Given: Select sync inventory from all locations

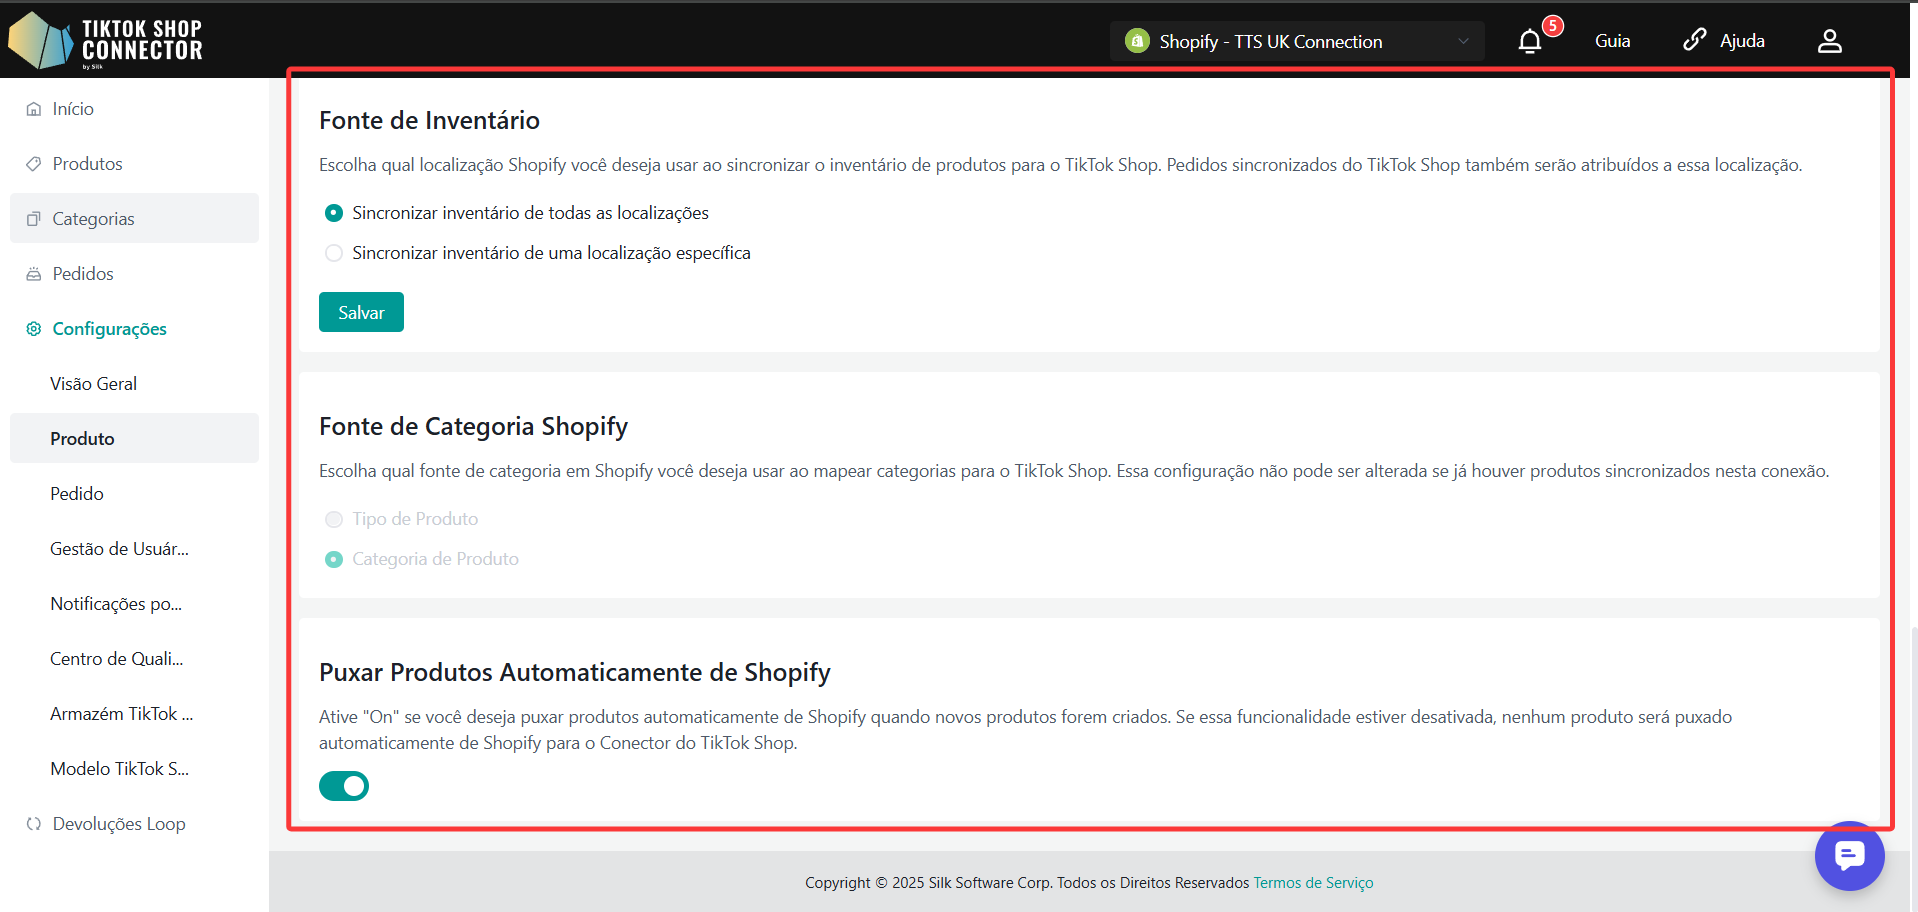Looking at the screenshot, I should point(334,213).
